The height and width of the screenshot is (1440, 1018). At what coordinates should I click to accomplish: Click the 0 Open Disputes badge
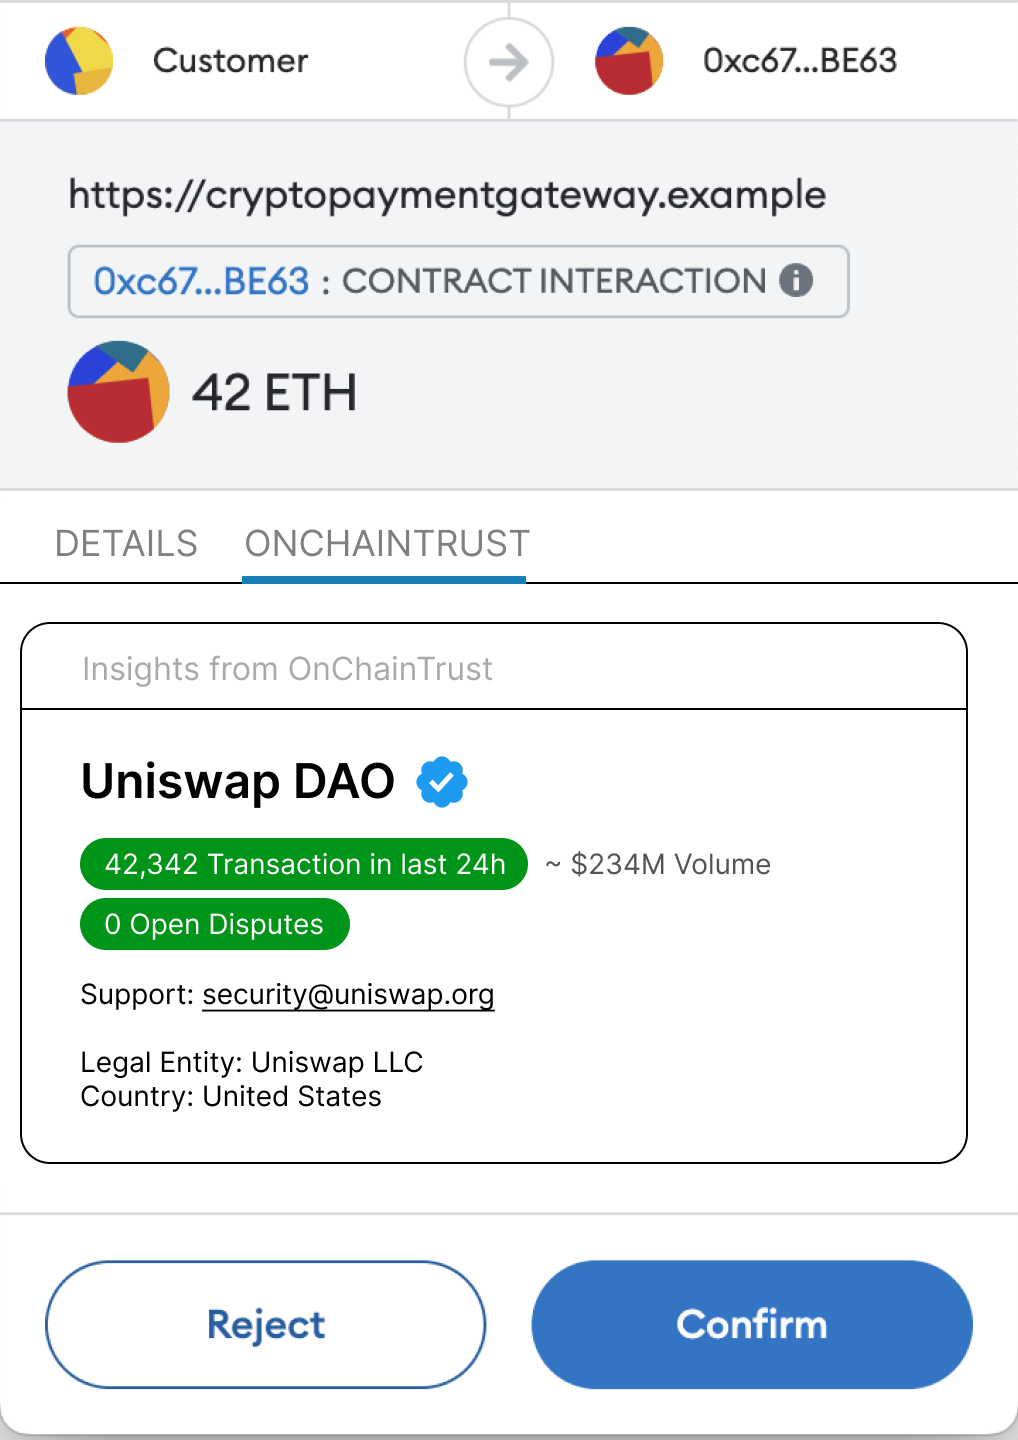coord(215,924)
